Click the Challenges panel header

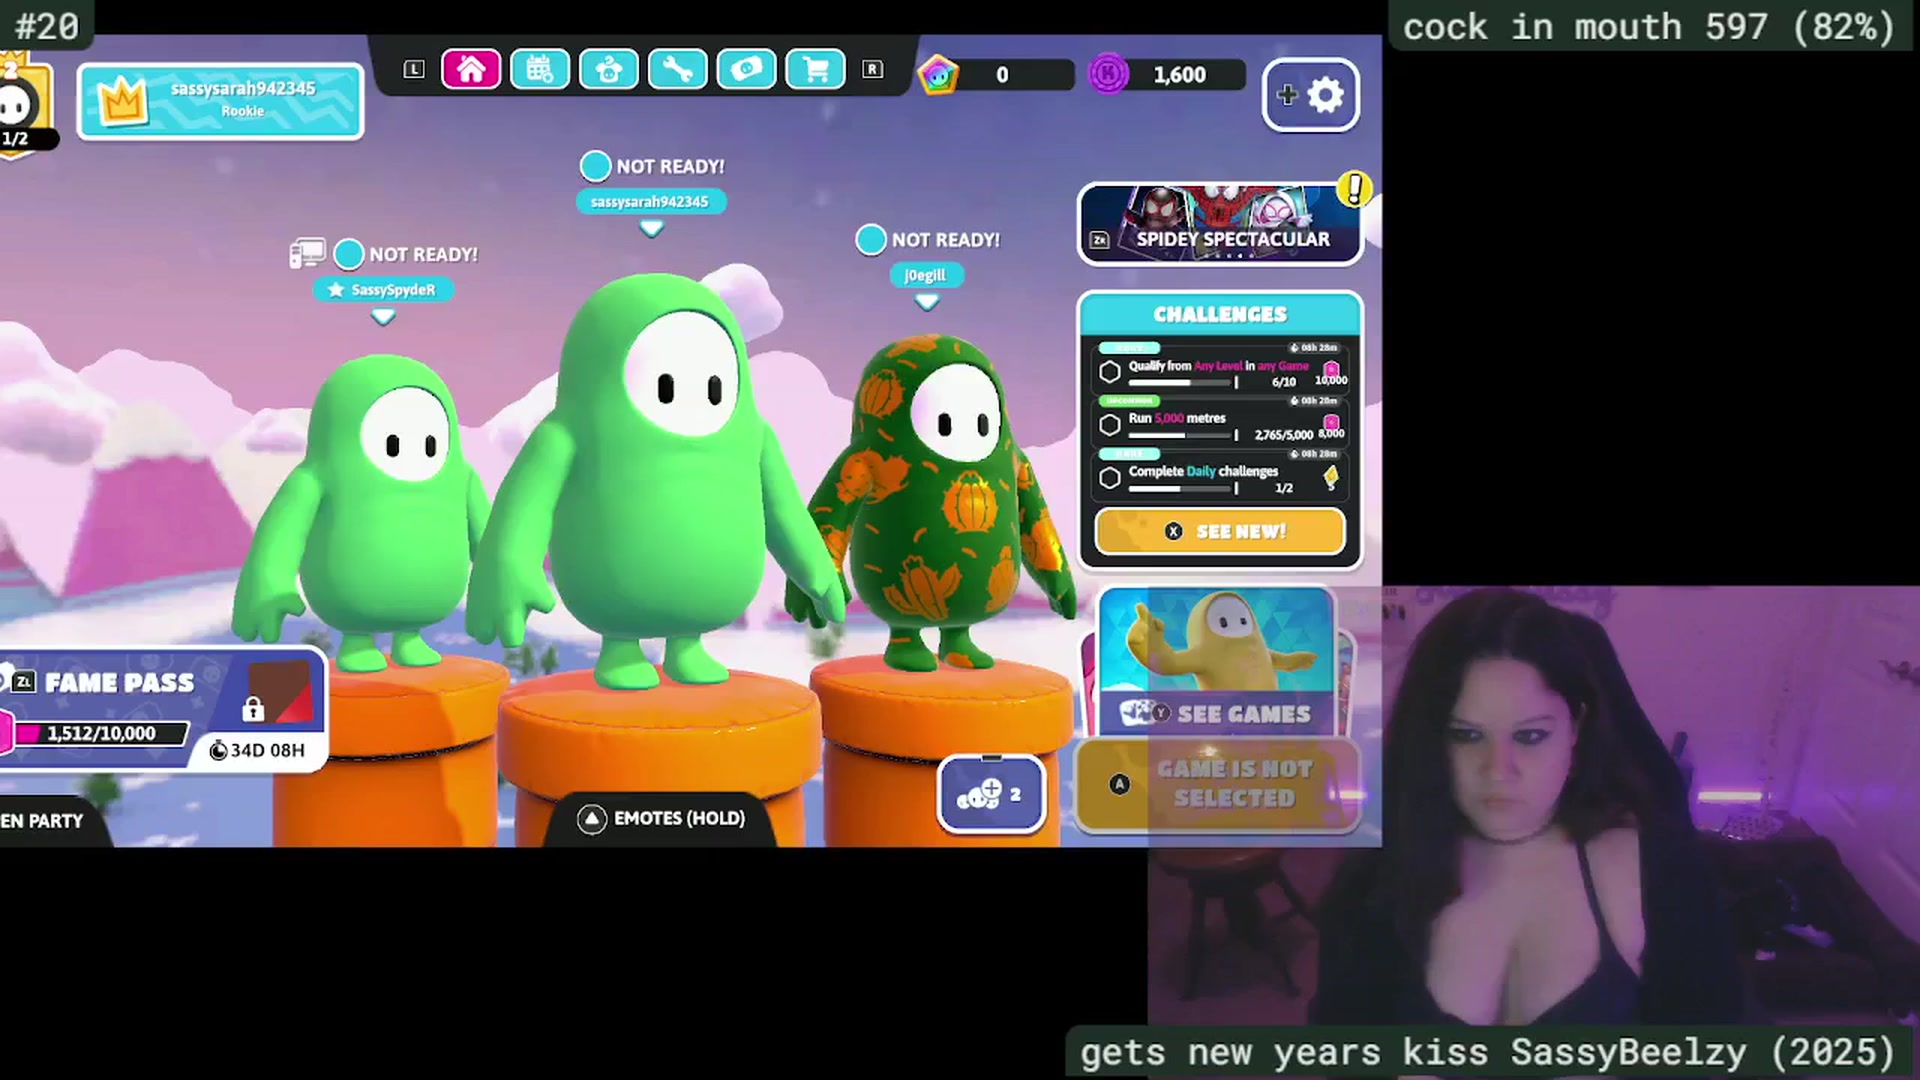1220,314
